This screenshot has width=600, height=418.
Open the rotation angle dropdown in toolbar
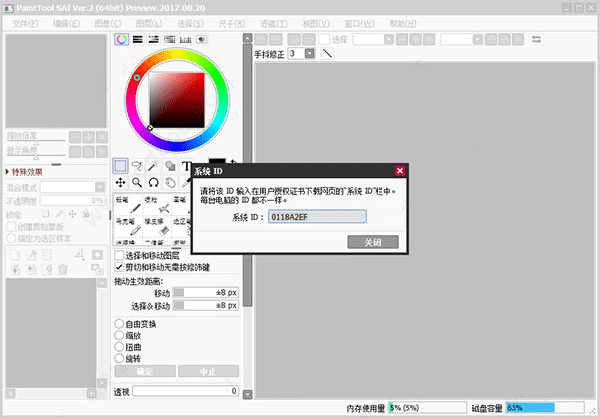click(477, 39)
